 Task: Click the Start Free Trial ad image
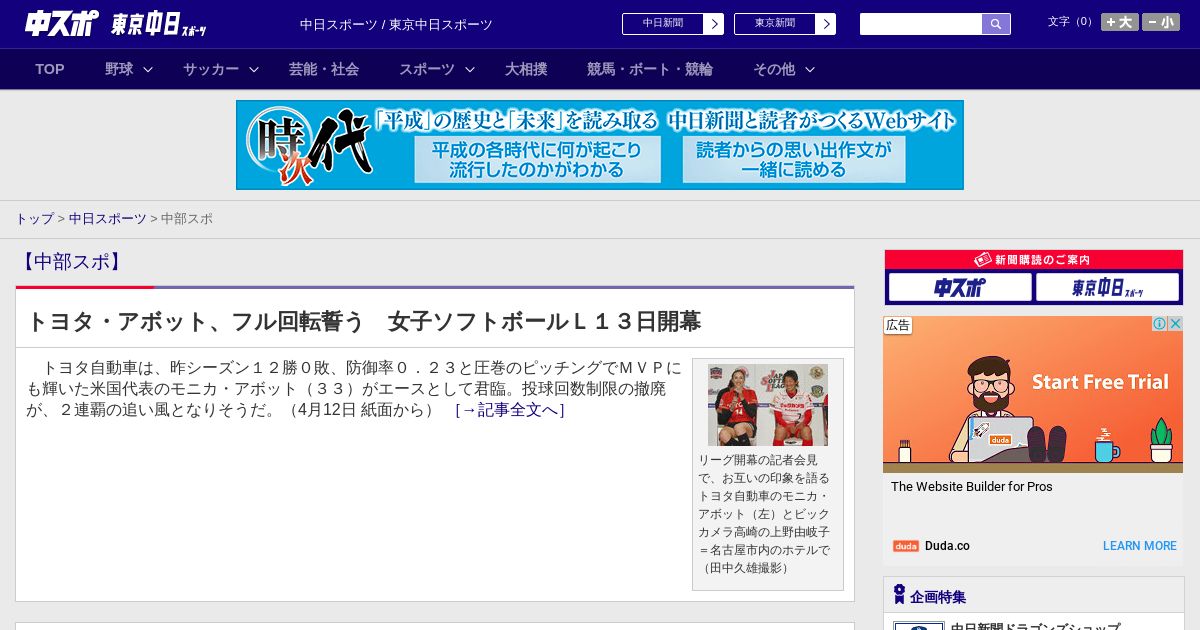(x=1033, y=395)
